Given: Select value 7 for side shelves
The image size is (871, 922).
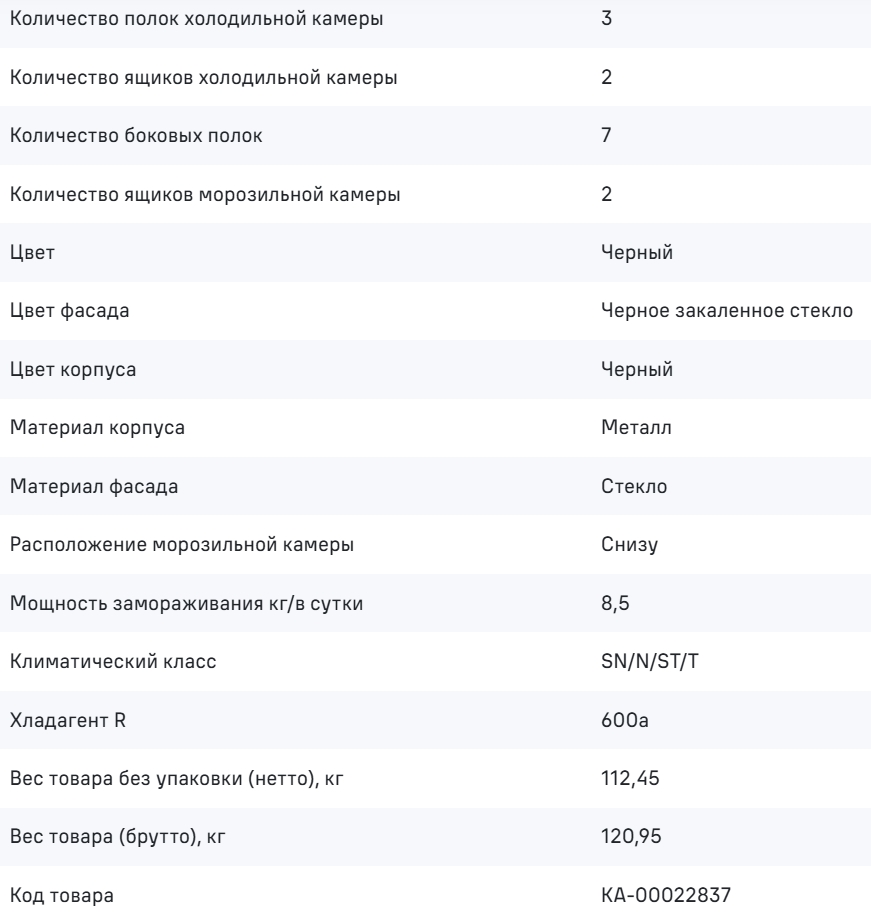Looking at the screenshot, I should coord(606,135).
